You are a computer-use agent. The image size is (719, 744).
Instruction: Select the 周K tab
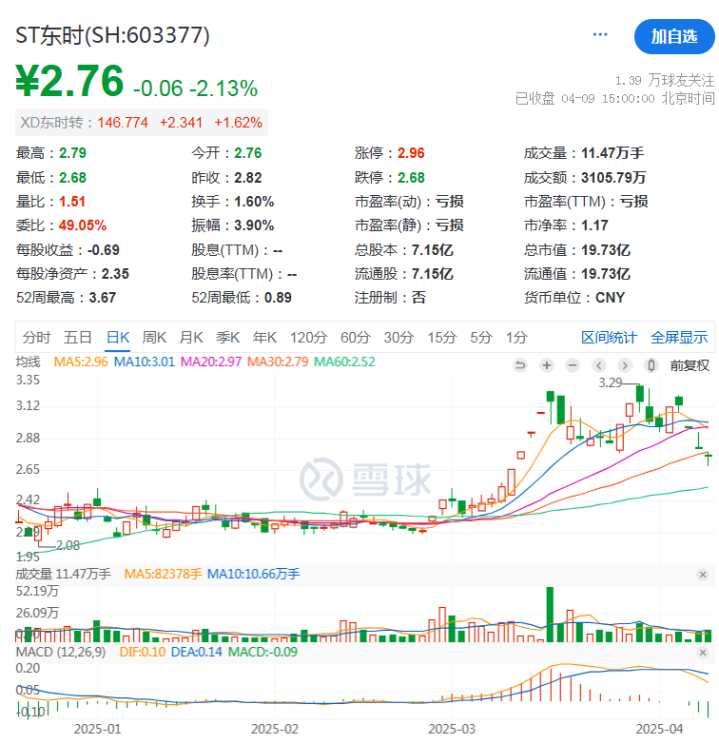coord(154,337)
